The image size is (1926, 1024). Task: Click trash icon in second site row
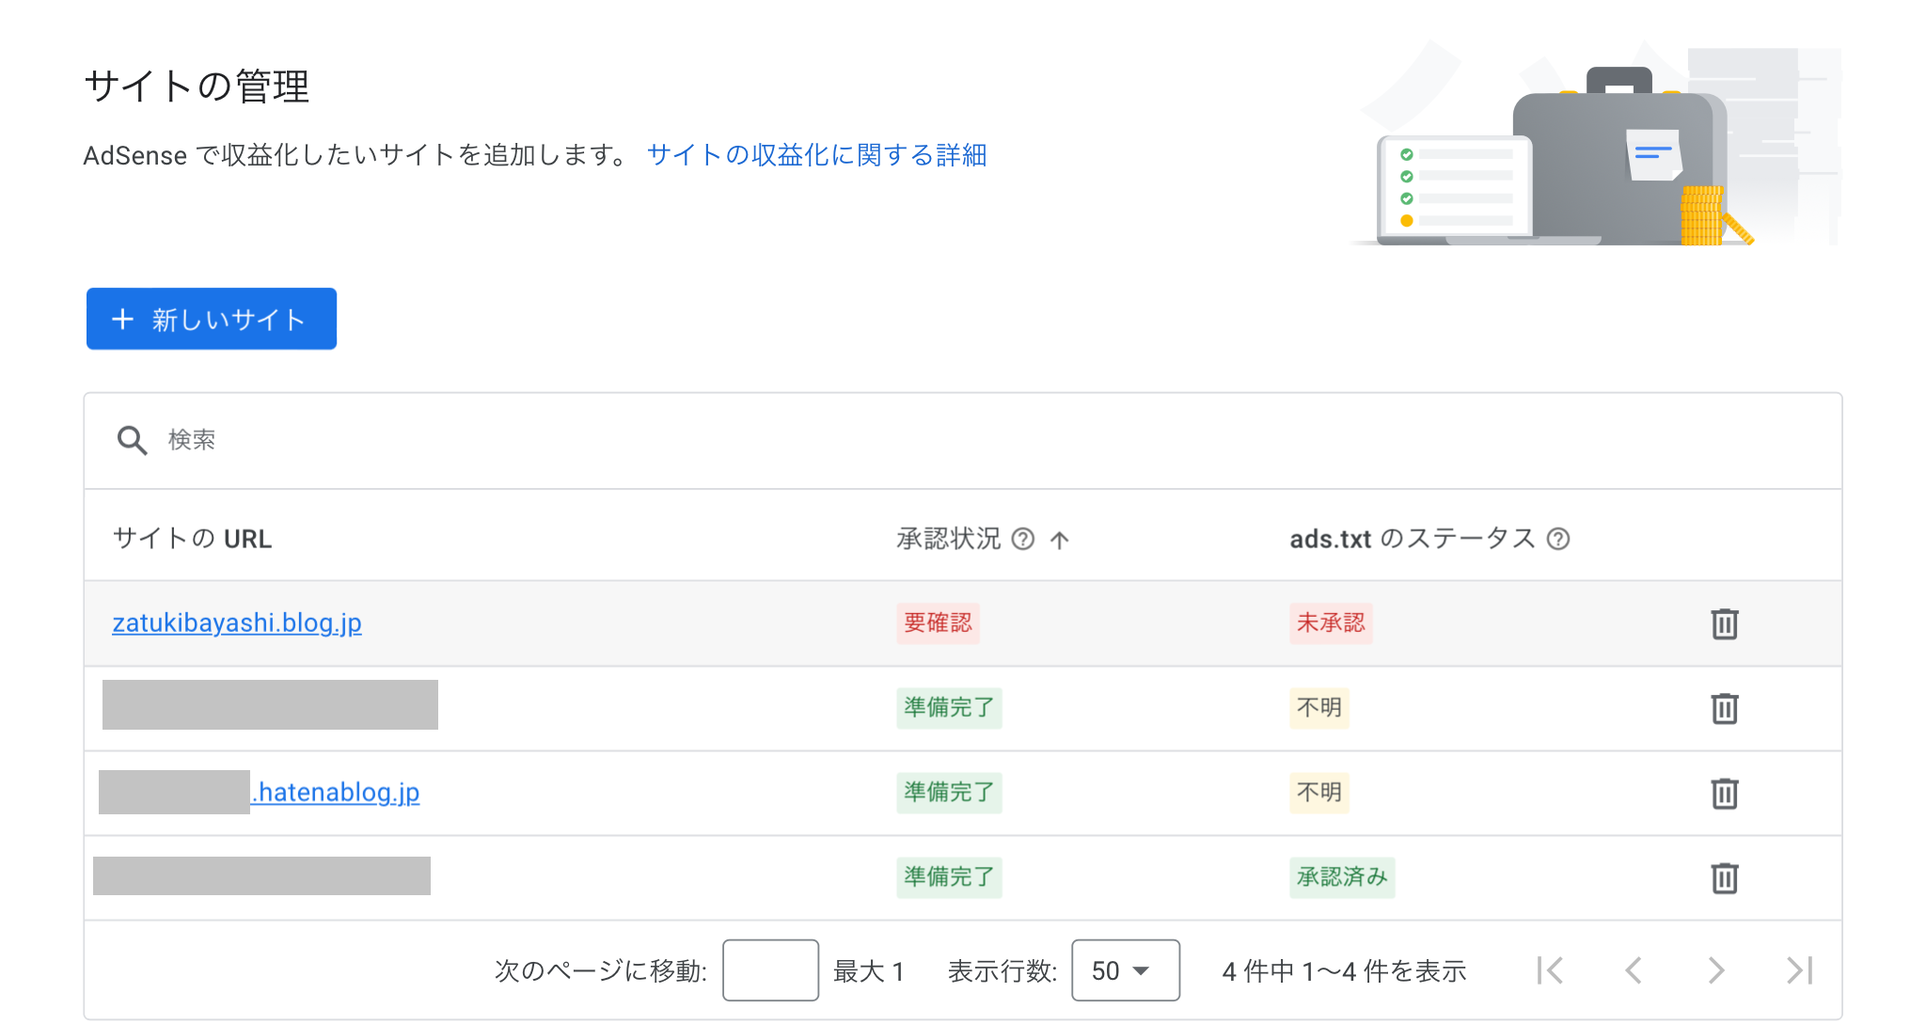tap(1723, 708)
